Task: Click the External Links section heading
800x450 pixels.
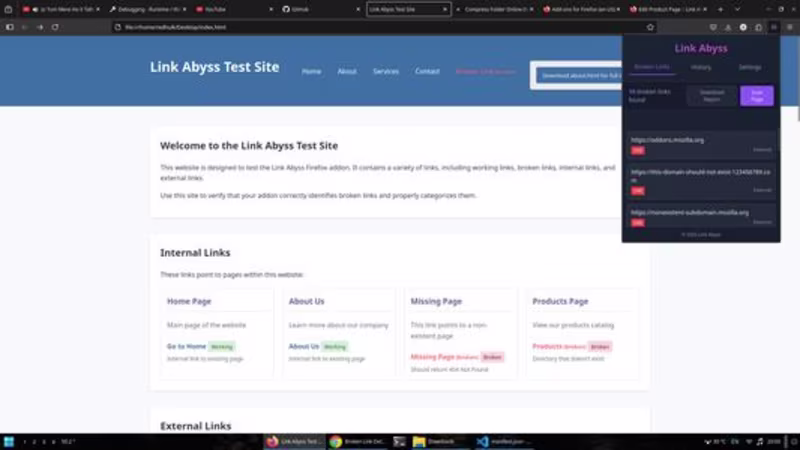Action: tap(195, 426)
